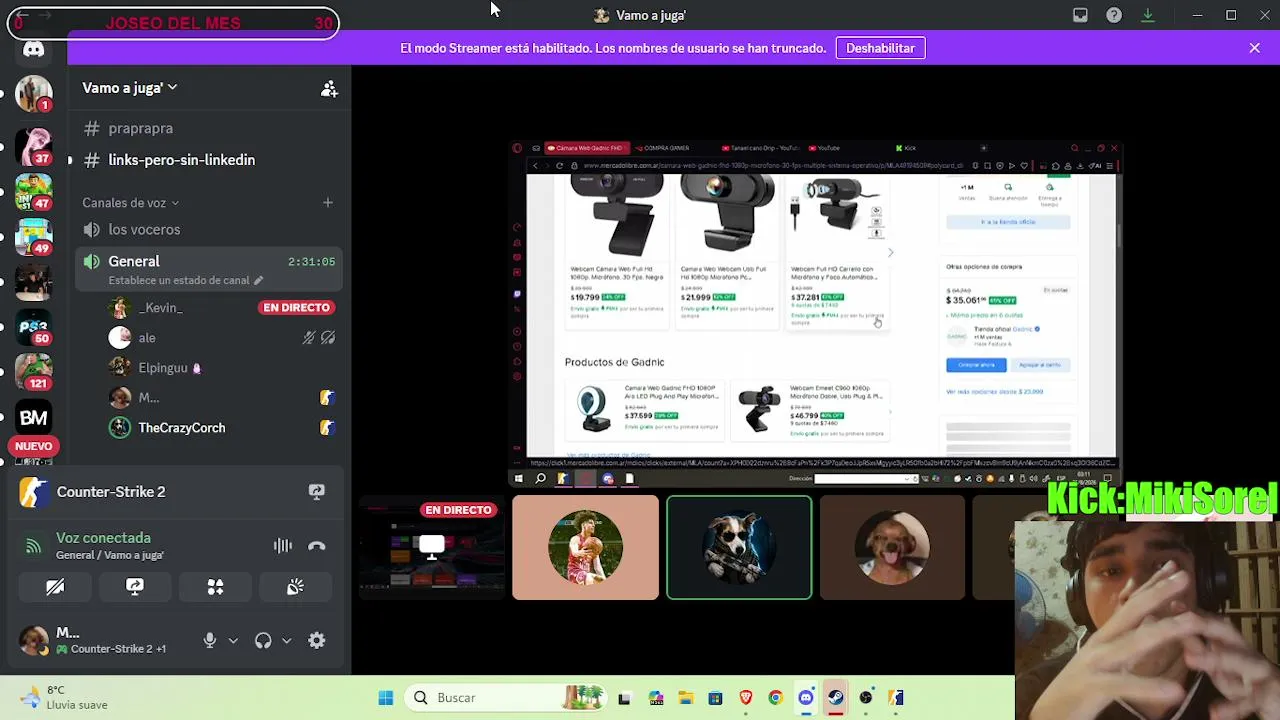Disconnect from the voice call
This screenshot has height=720, width=1280.
(x=317, y=546)
